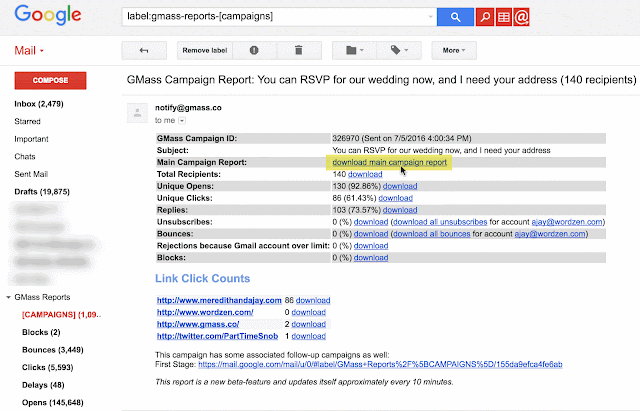Click ajay@wordzen.com in Unsubscribes row
This screenshot has height=411, width=640.
click(x=567, y=222)
